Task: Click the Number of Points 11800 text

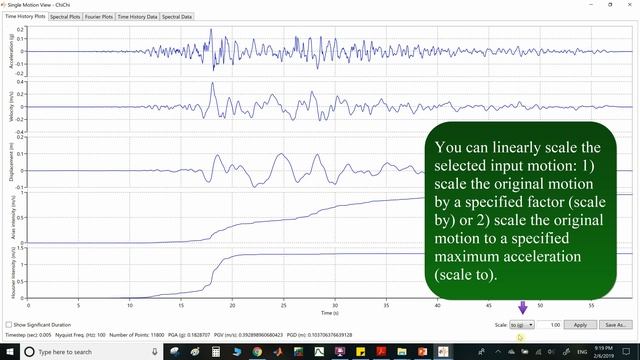Action: click(137, 335)
